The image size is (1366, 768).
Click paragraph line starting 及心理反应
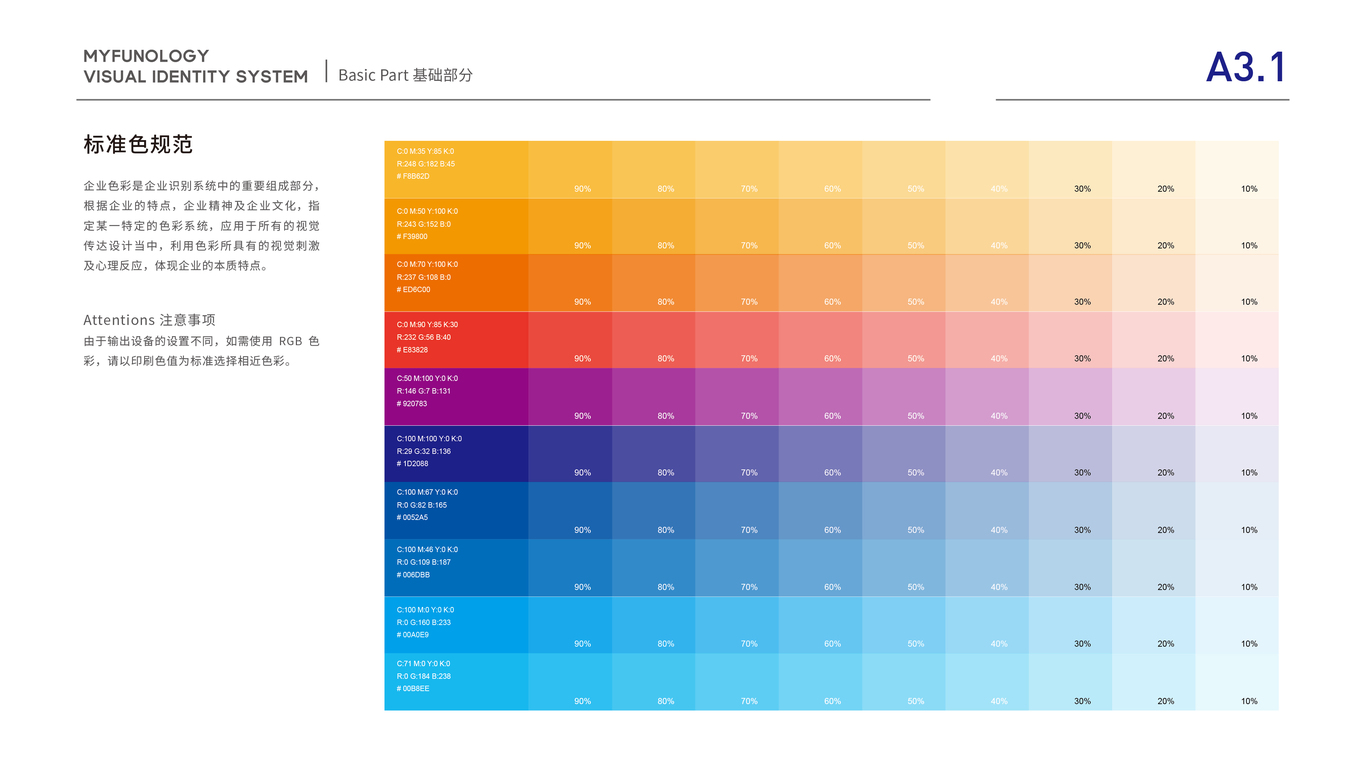point(176,266)
